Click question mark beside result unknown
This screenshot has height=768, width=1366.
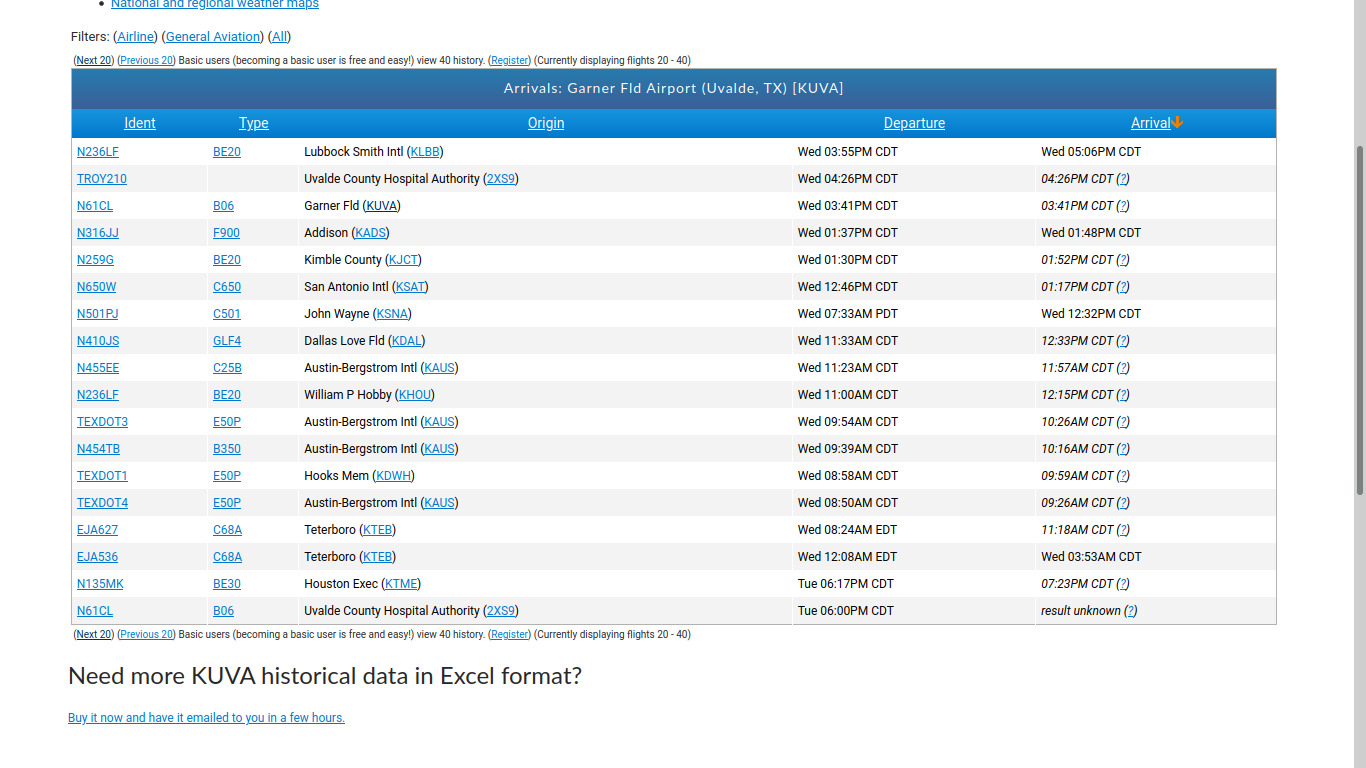[1130, 611]
